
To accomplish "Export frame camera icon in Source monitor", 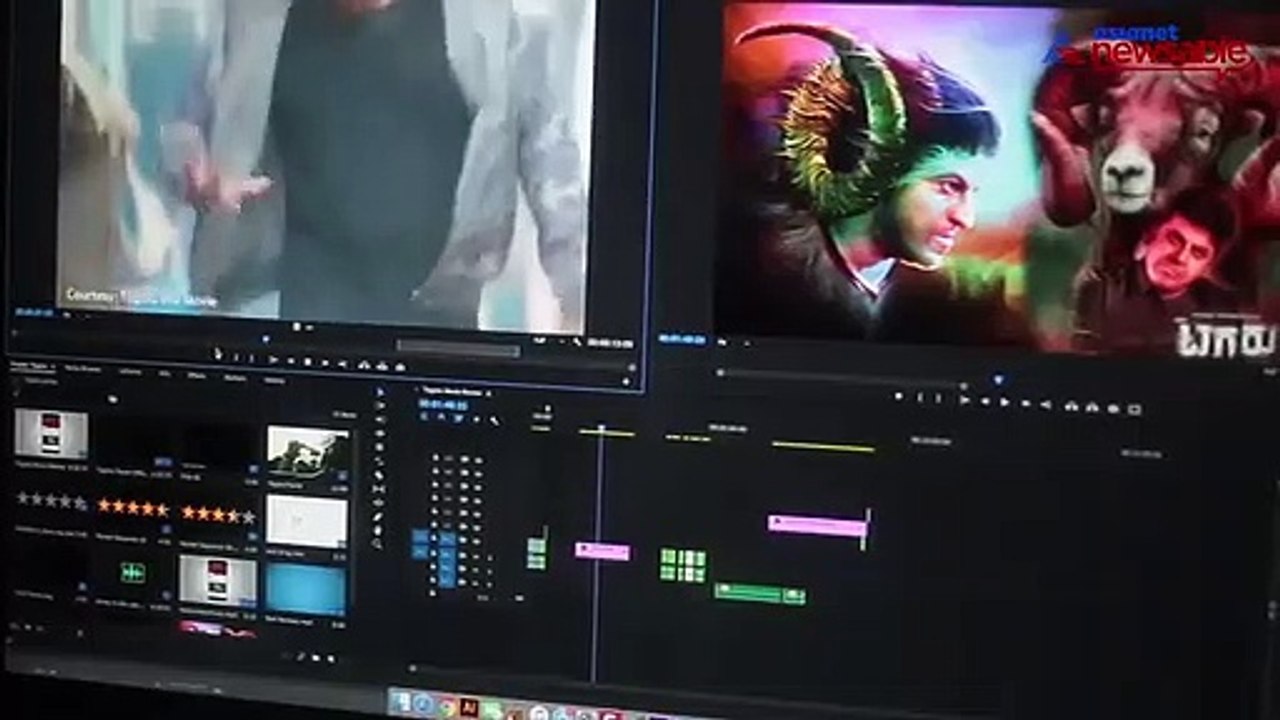I will point(398,367).
